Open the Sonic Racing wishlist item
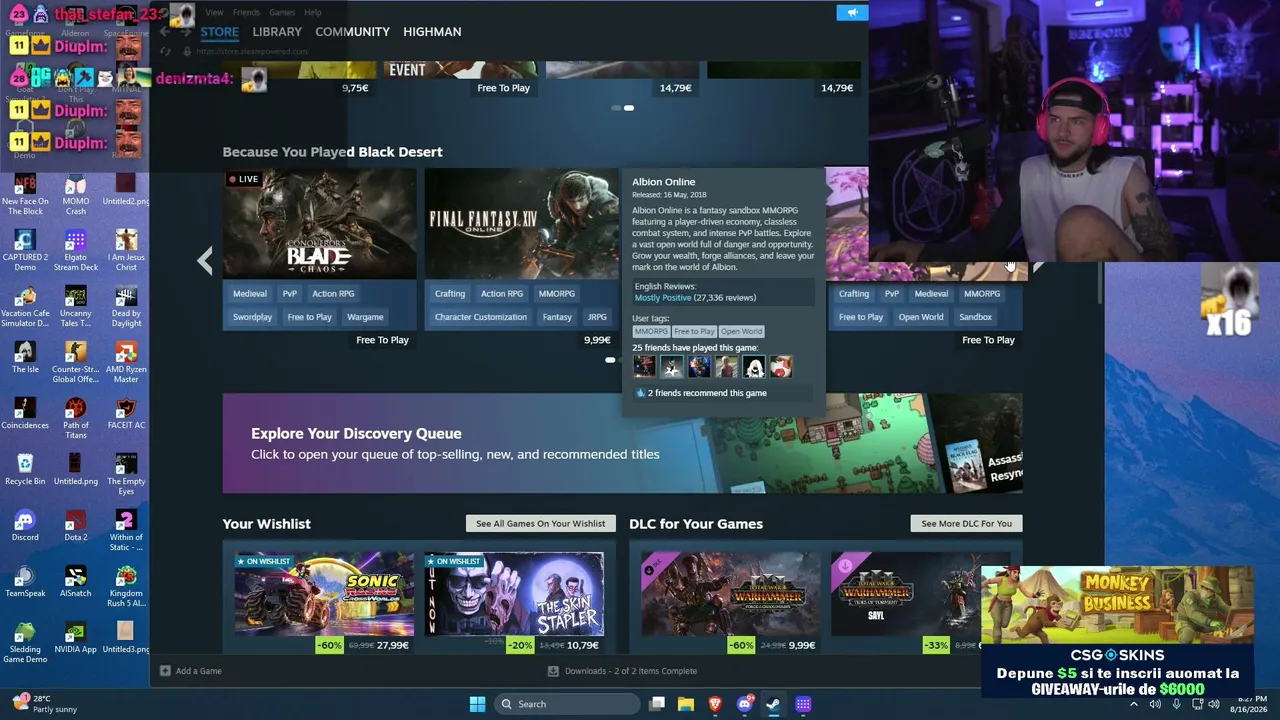Screen dimensions: 1280x720 324,594
